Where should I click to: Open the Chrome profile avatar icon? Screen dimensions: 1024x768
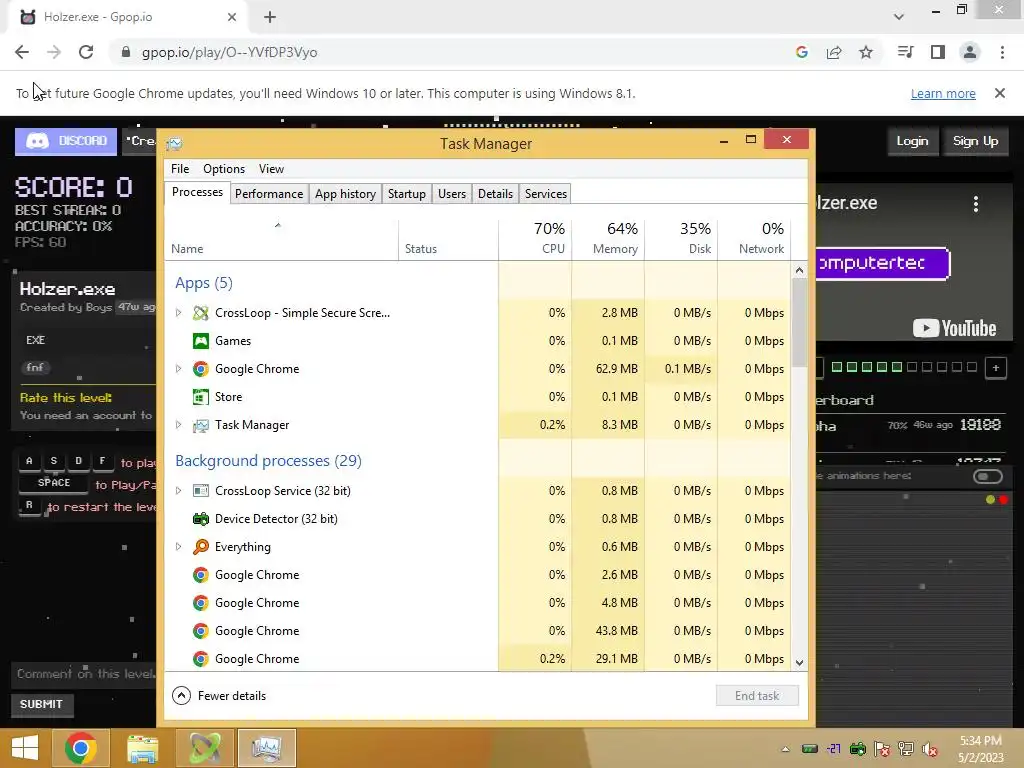coord(970,52)
